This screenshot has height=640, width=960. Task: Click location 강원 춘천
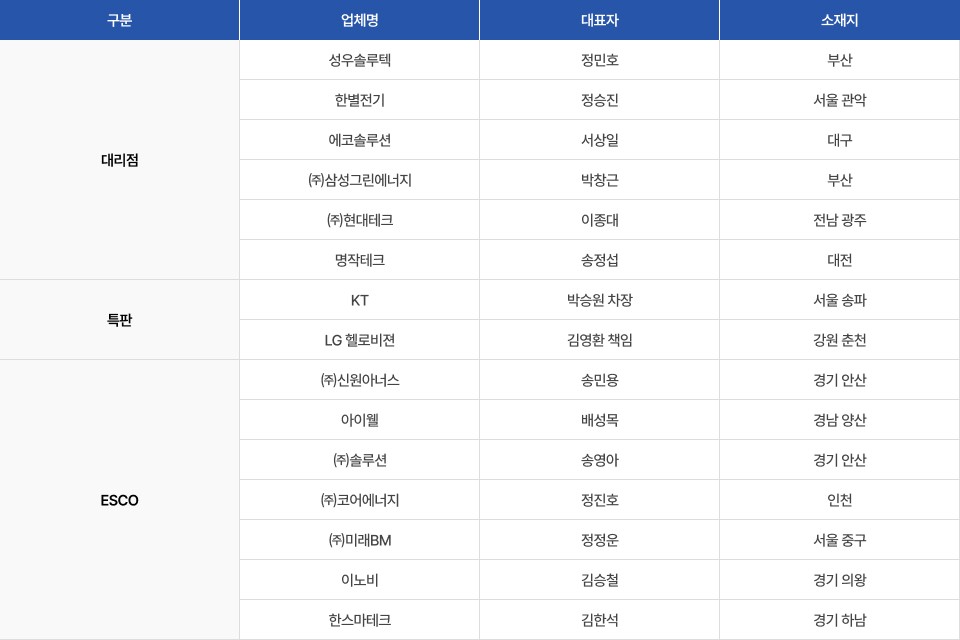839,340
